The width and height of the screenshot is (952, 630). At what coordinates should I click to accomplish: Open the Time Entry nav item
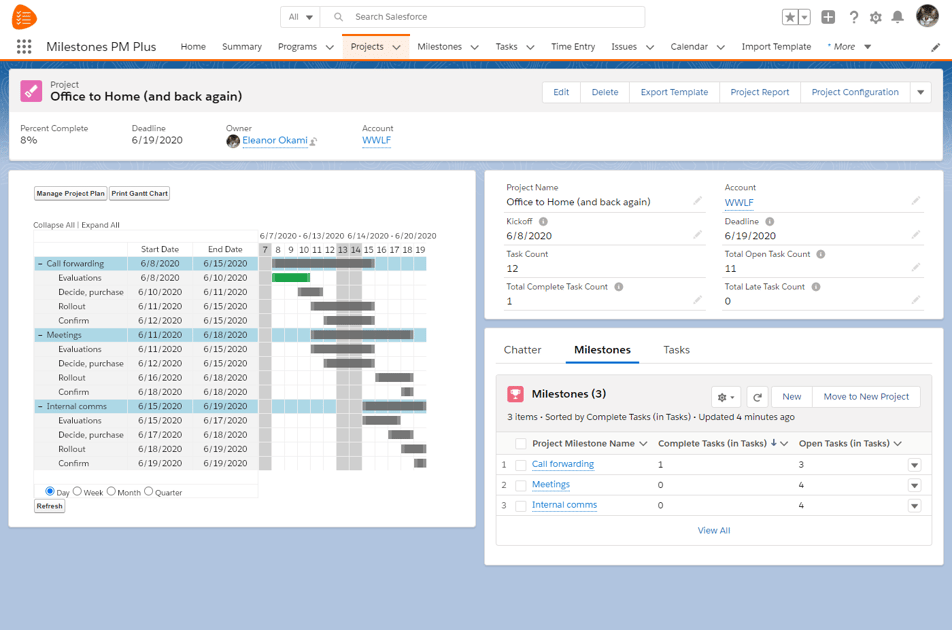point(573,47)
